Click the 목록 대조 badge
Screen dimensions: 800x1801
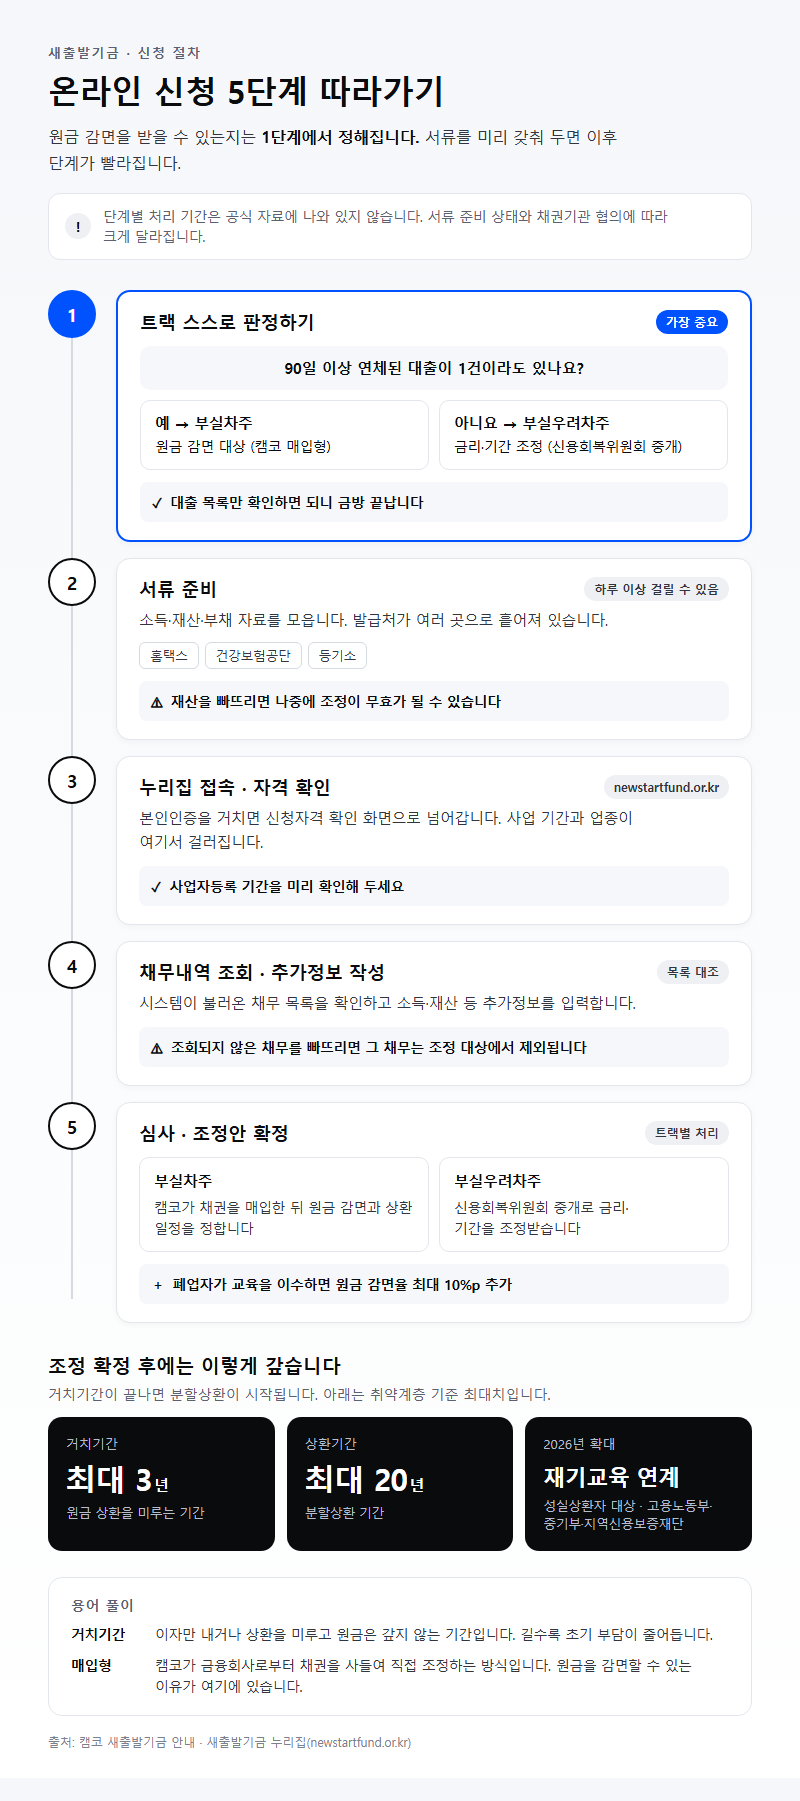point(693,972)
